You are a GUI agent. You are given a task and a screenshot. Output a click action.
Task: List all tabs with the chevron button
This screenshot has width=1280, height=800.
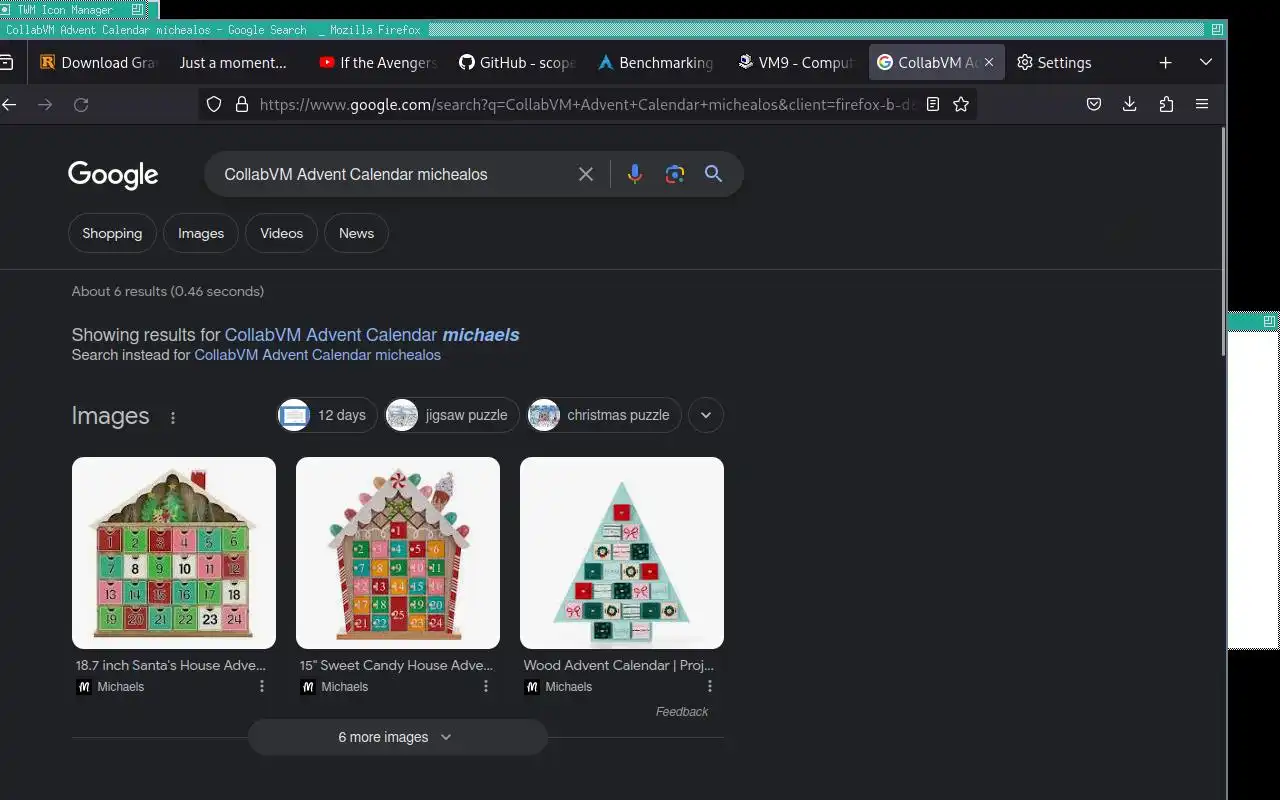(1206, 62)
